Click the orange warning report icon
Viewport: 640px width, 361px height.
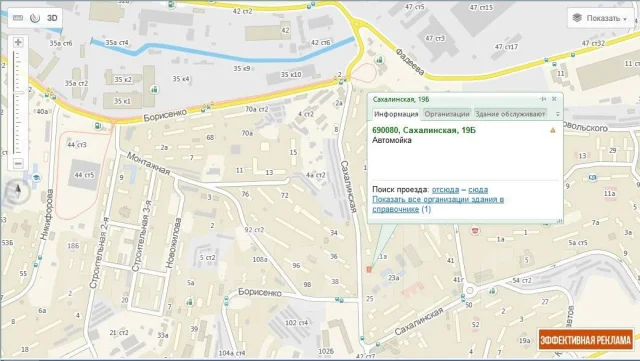coord(553,130)
